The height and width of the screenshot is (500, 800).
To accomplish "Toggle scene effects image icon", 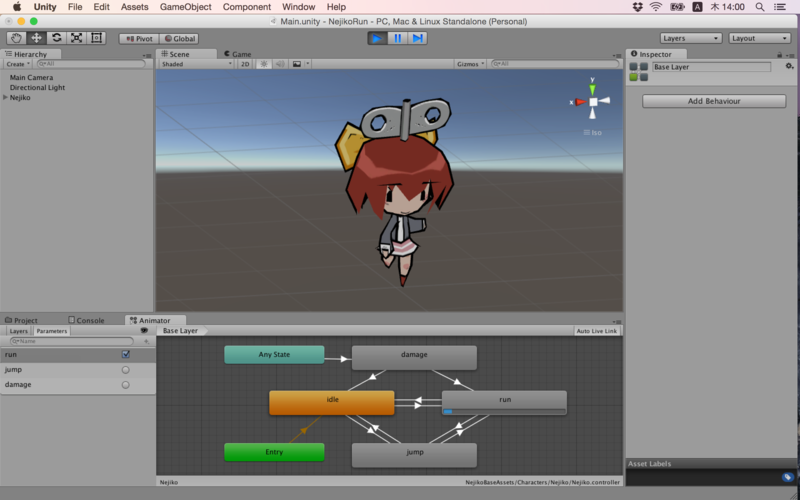I will pos(296,64).
